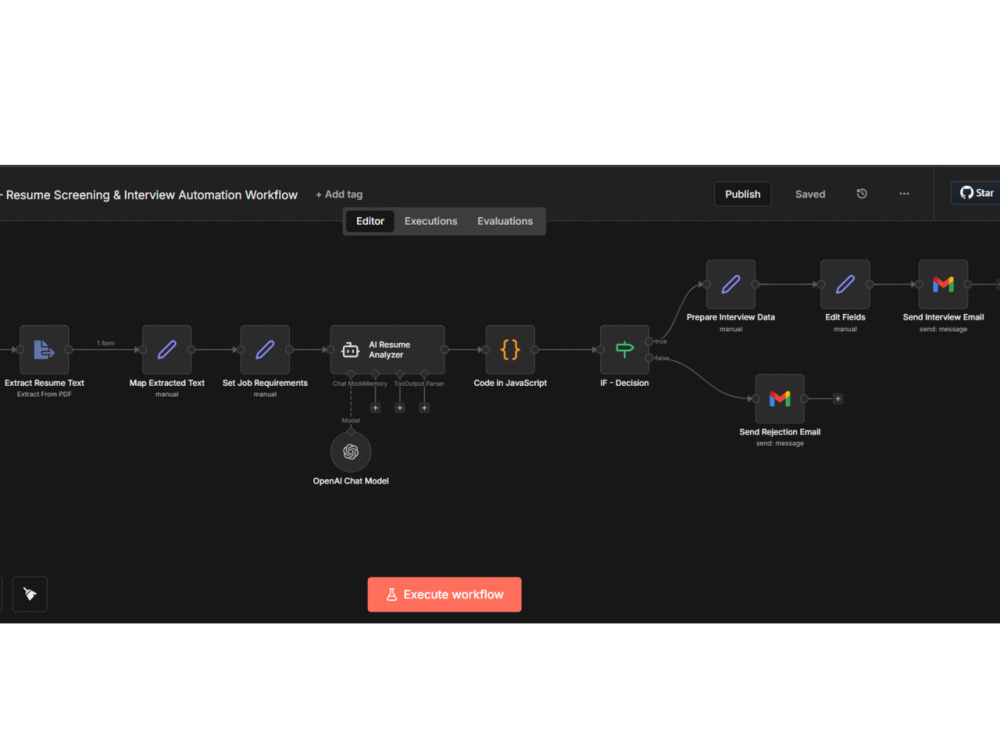Image resolution: width=1000 pixels, height=750 pixels.
Task: Add a connection on the Output Parser plus
Action: click(x=424, y=408)
